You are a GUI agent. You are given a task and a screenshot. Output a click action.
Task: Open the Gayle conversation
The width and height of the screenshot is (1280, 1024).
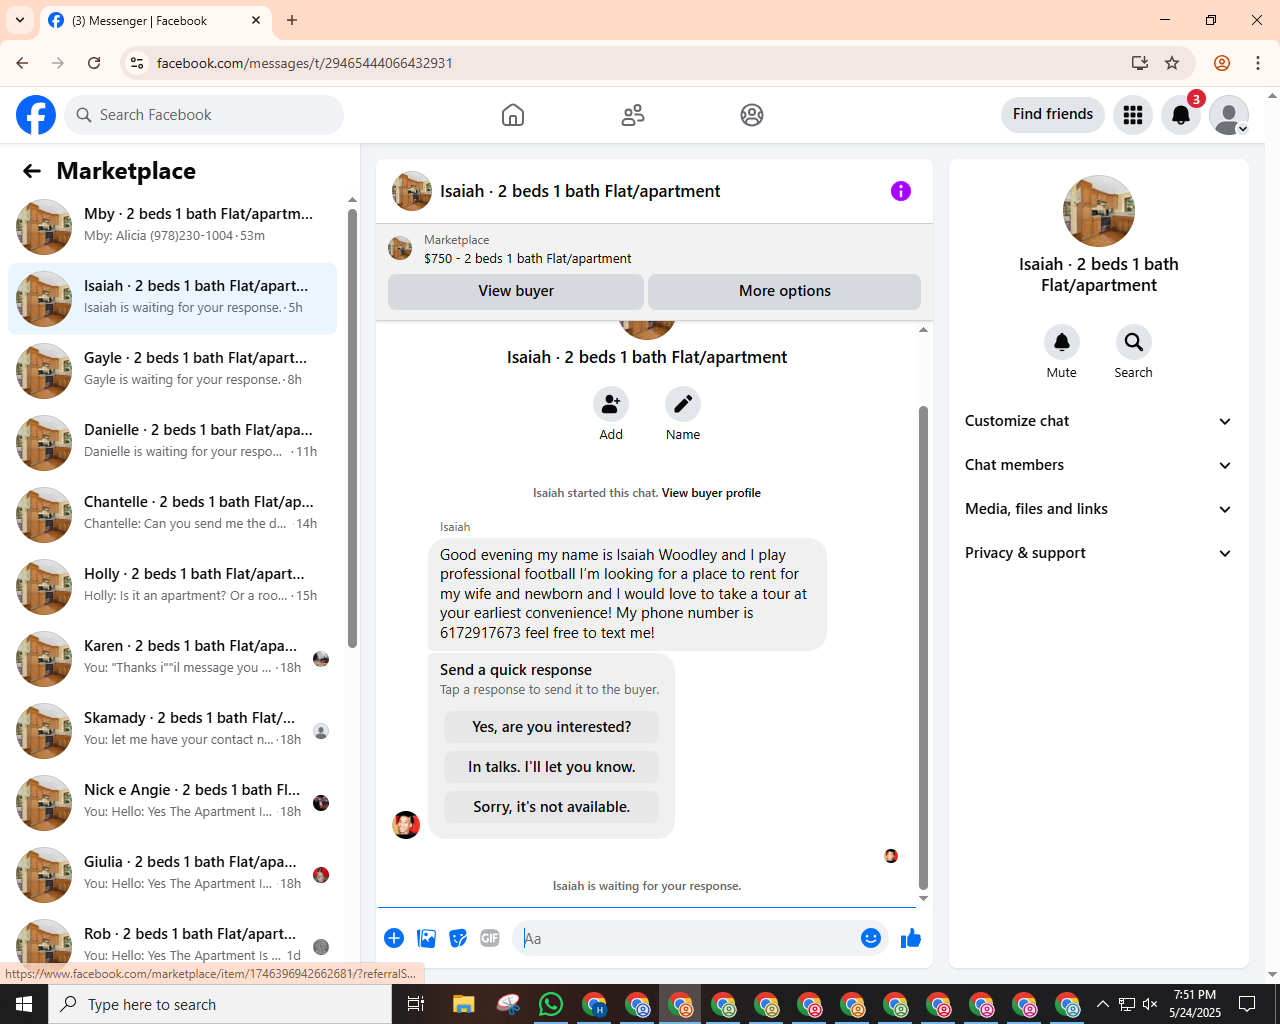(x=172, y=371)
